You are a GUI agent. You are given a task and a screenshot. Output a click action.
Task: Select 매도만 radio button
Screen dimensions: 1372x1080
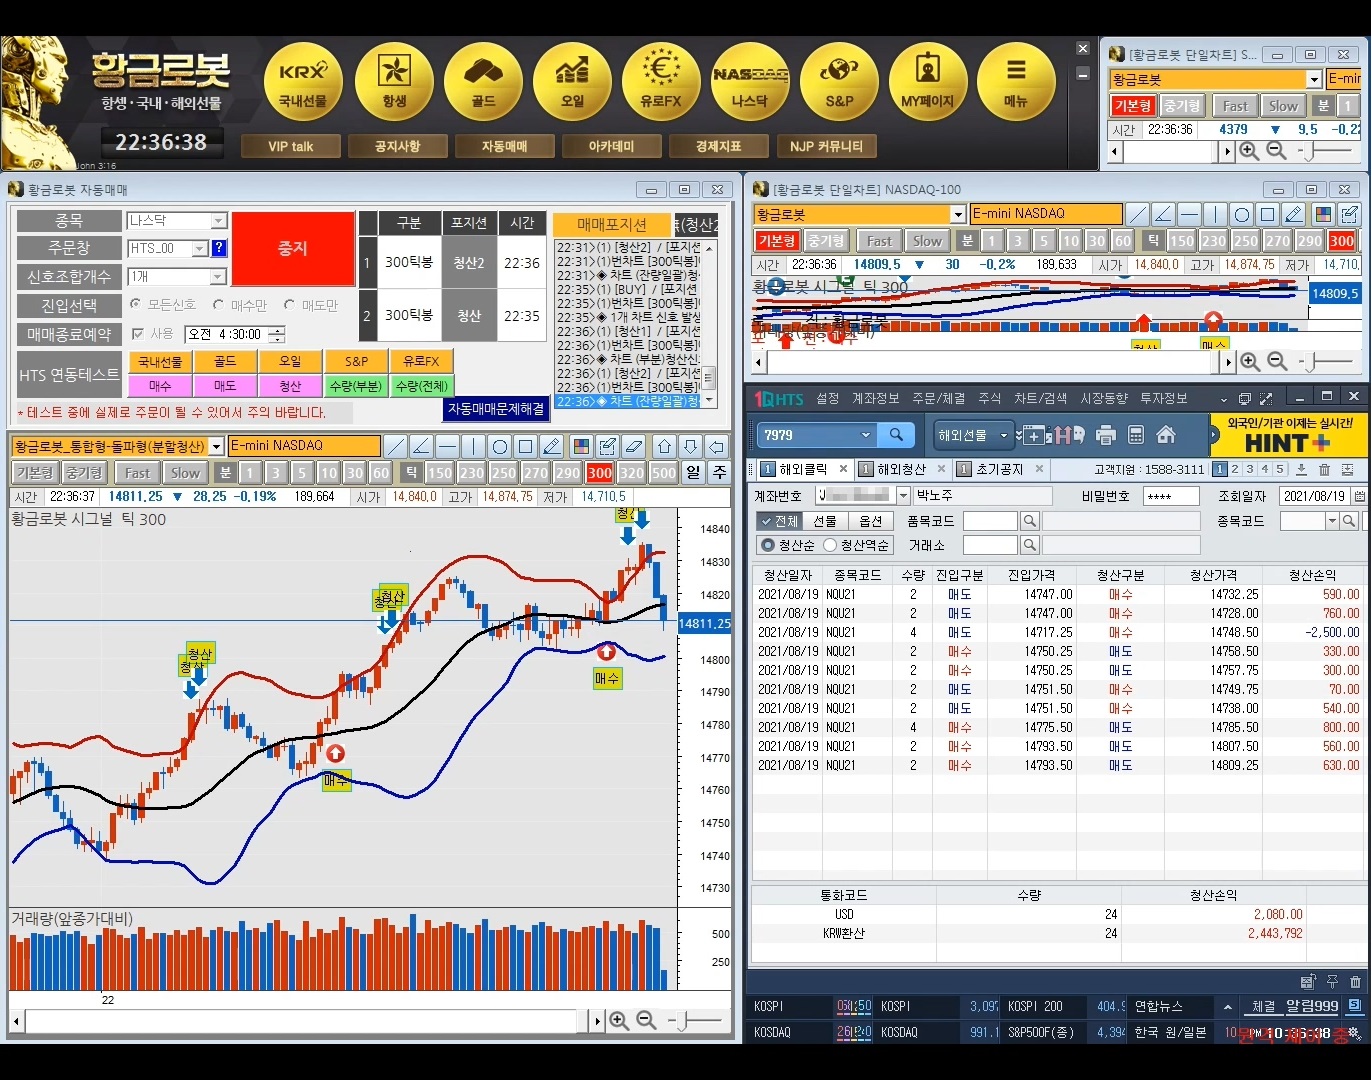pos(290,304)
